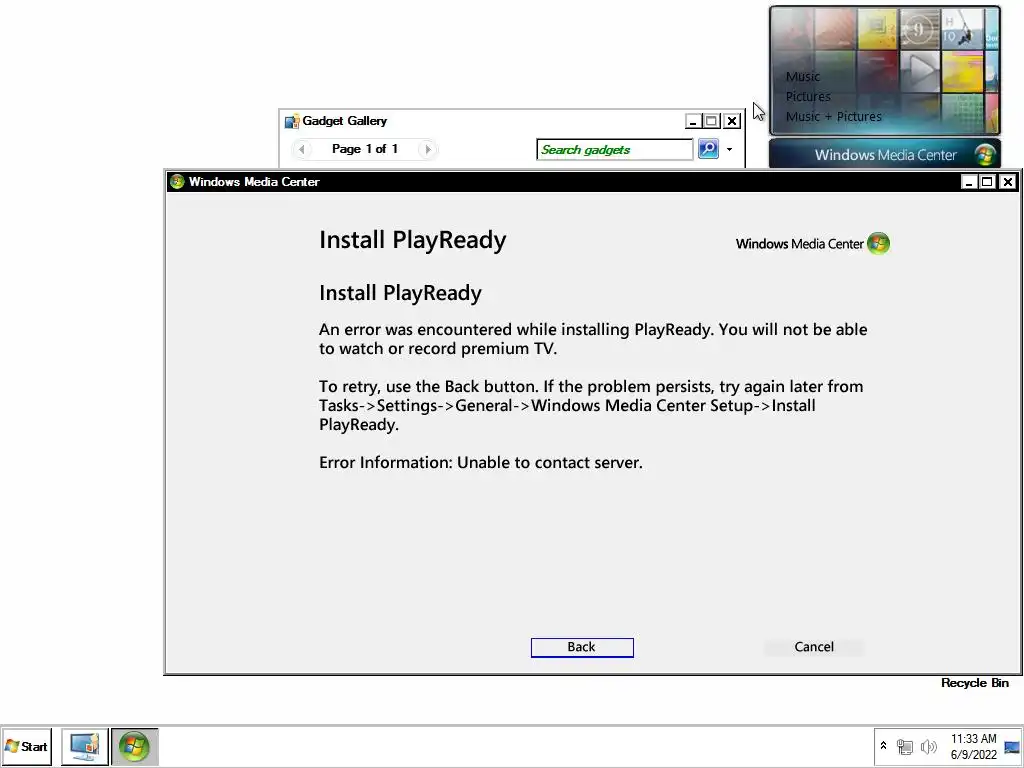Open the search options dropdown arrow in Gadget Gallery
Screen dimensions: 1024x768
(x=729, y=150)
